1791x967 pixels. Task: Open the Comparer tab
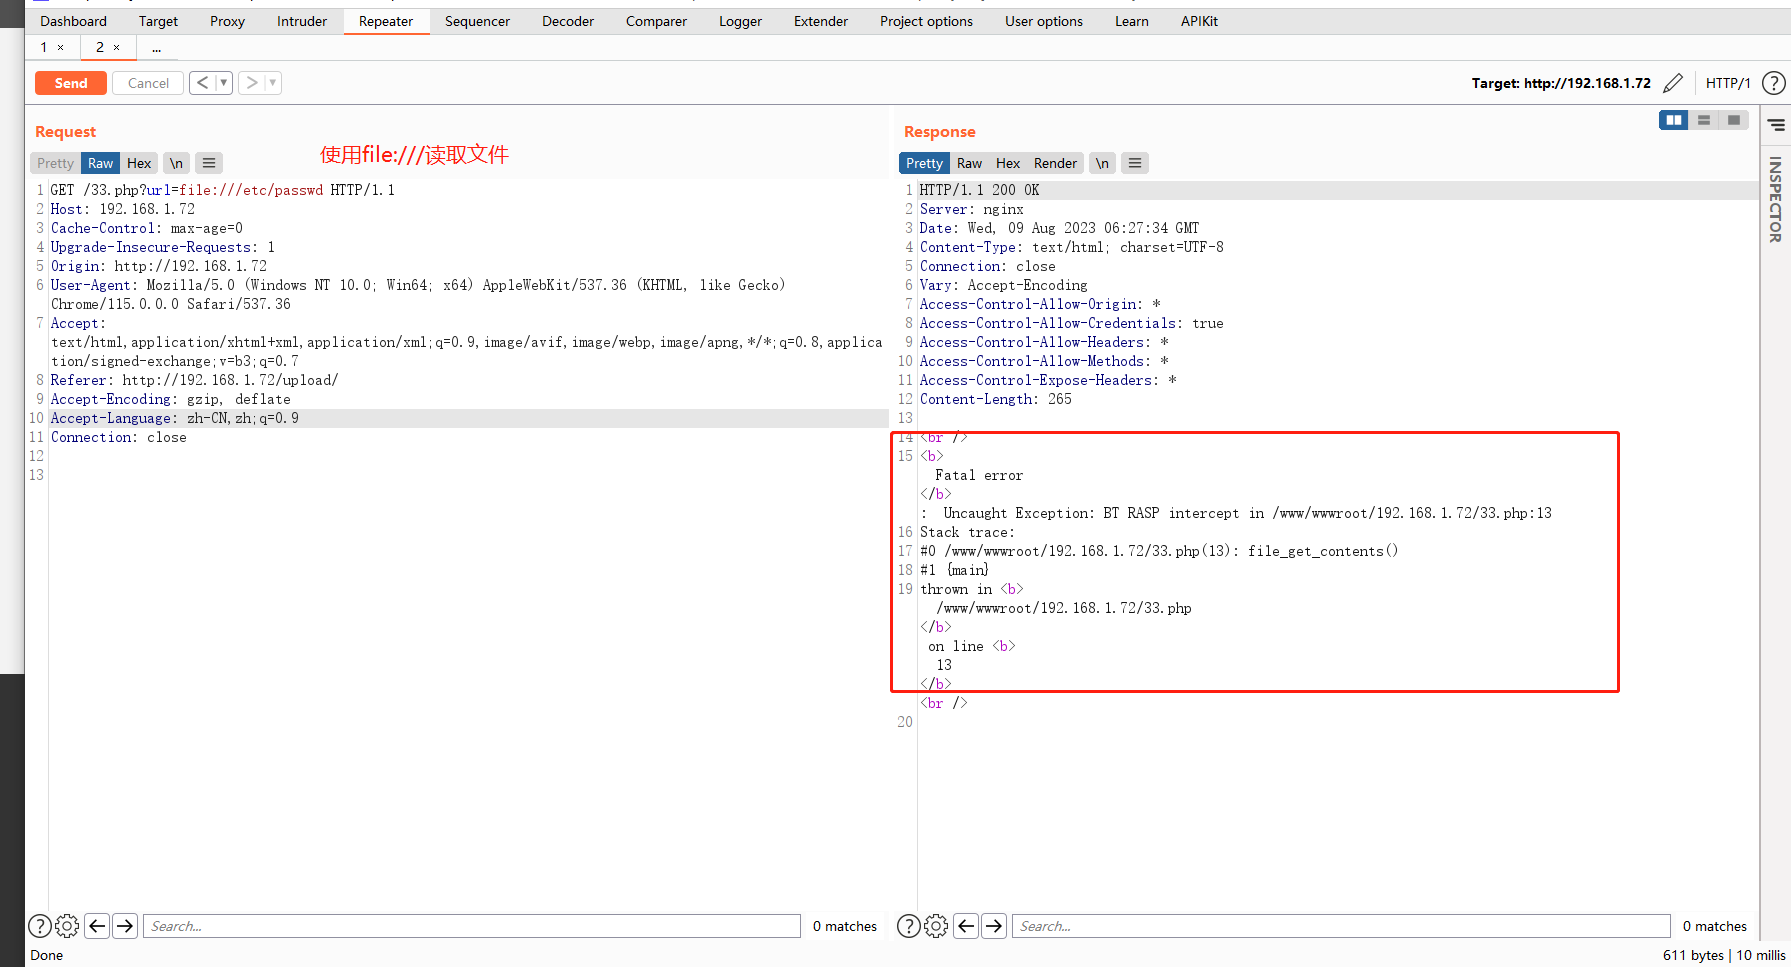point(656,21)
